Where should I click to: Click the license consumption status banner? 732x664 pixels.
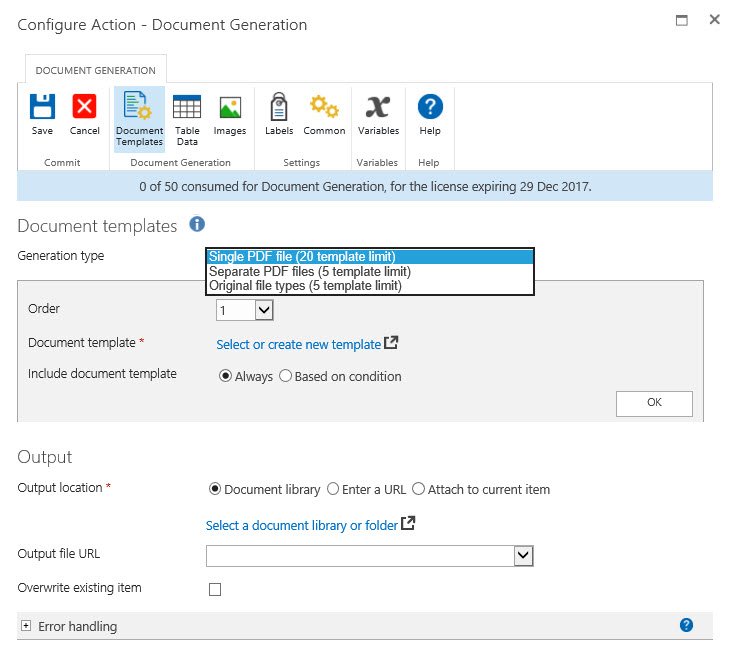365,186
